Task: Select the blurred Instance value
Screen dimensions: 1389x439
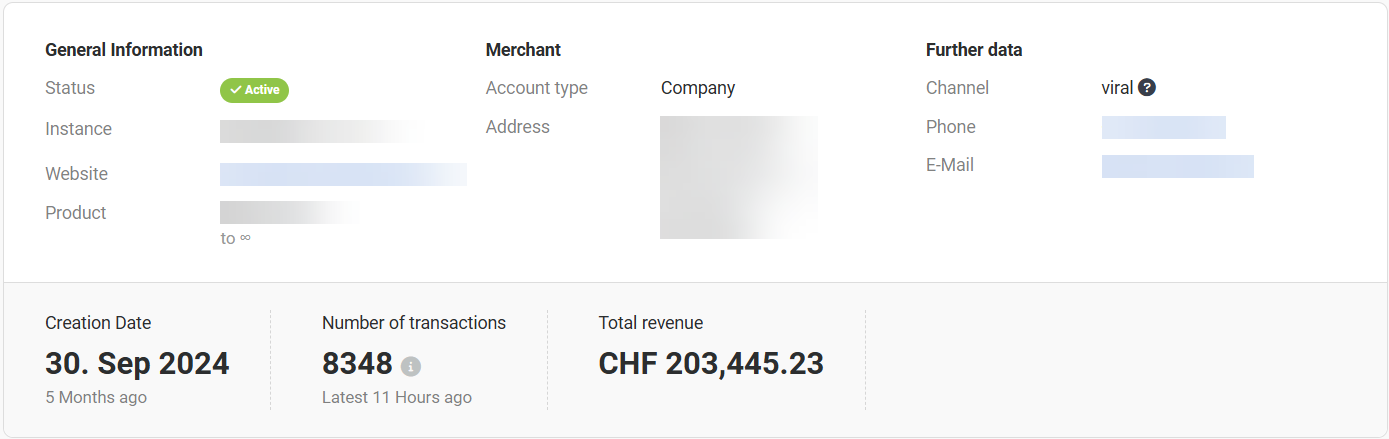Action: 320,131
